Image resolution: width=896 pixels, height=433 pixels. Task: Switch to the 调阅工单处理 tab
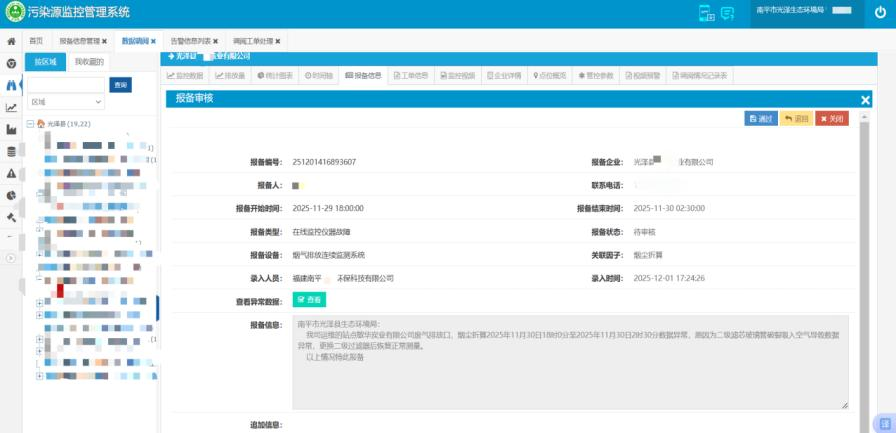[x=253, y=42]
